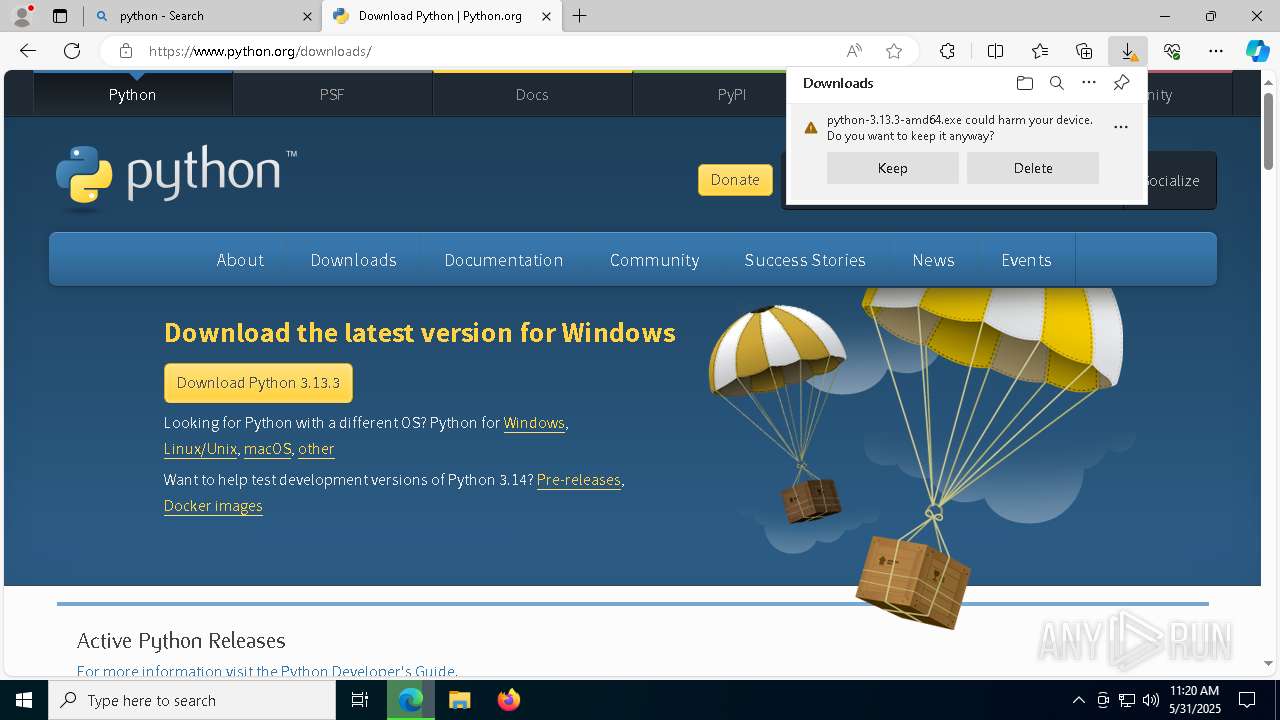1280x720 pixels.
Task: Follow the Windows link
Action: [x=534, y=423]
